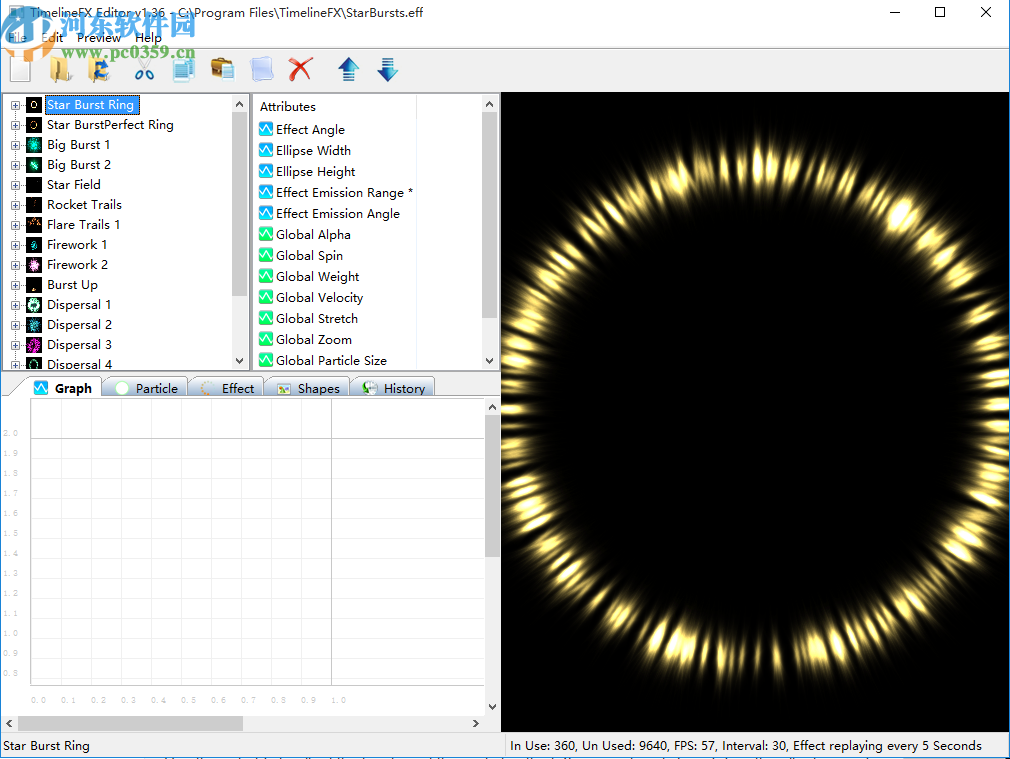Click the briefcase paste toolbar icon
Image resolution: width=1010 pixels, height=759 pixels.
(x=222, y=69)
